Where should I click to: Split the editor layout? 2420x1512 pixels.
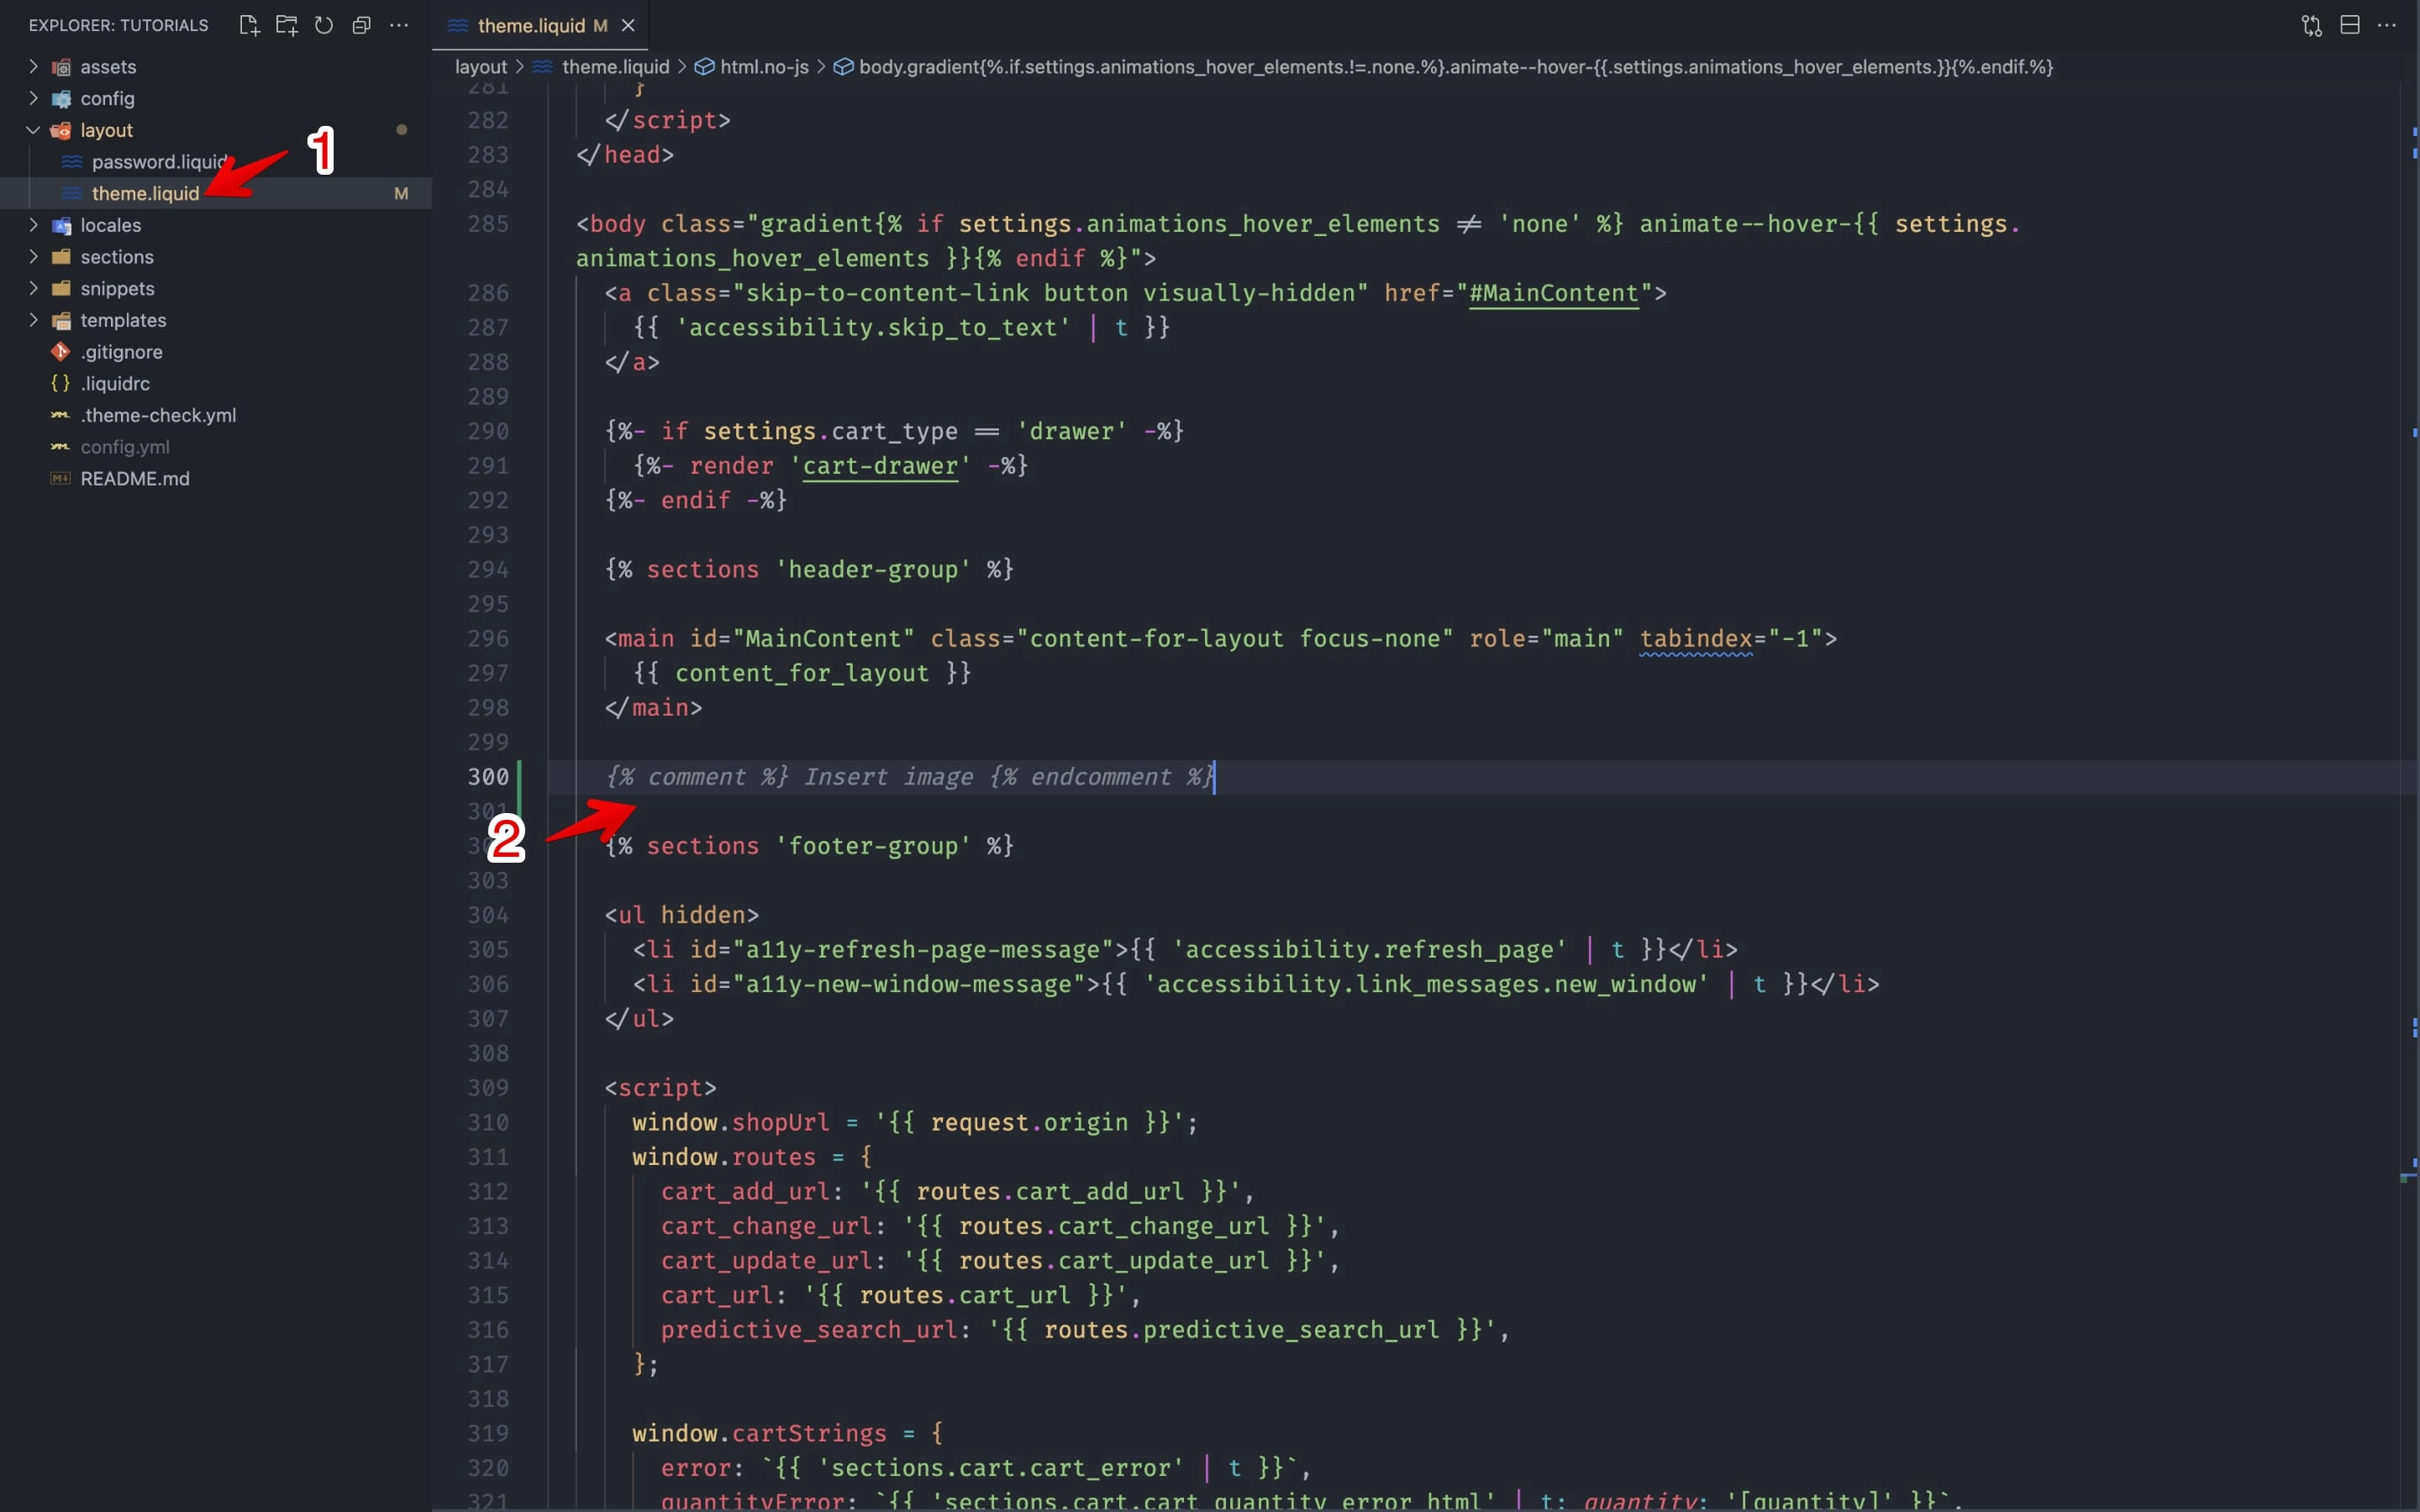point(2350,25)
